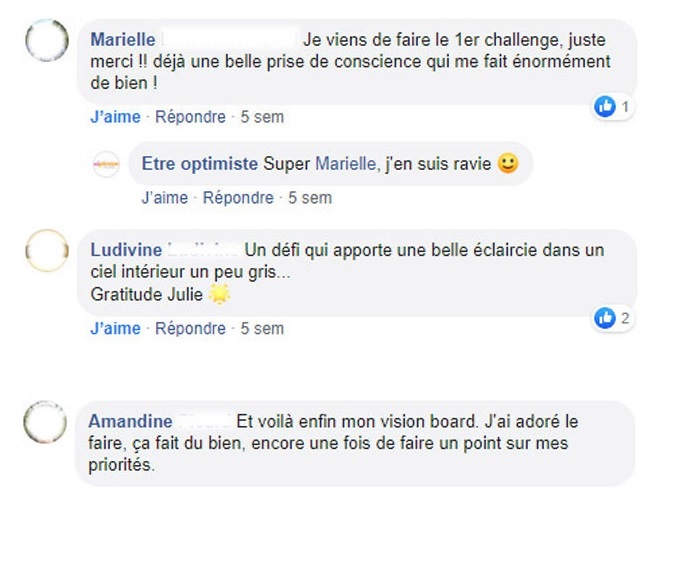Reply to Ludivine's comment via Répondre
696x568 pixels.
[x=190, y=328]
